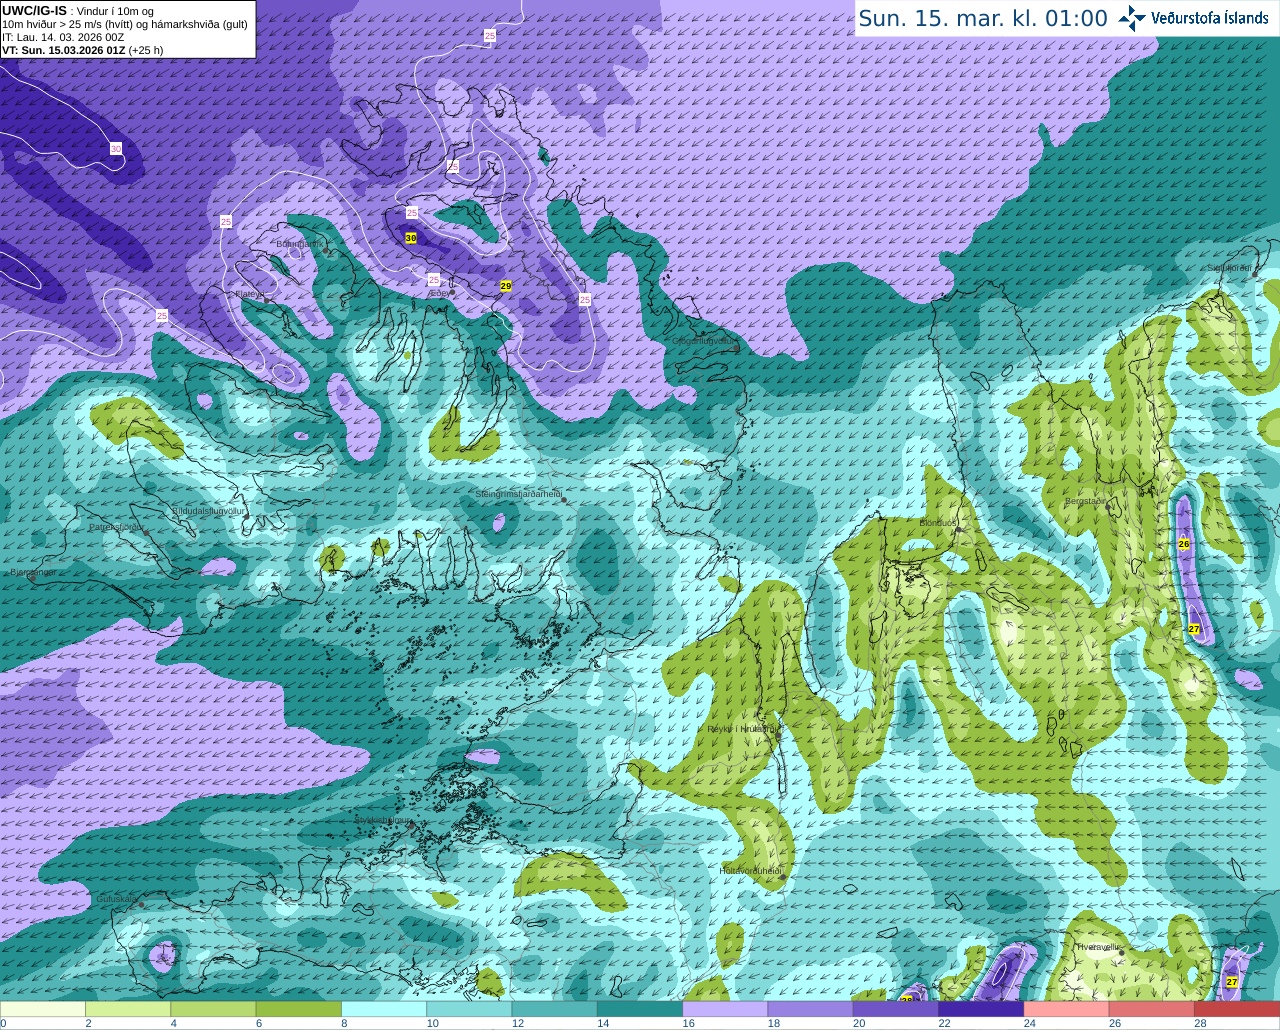The height and width of the screenshot is (1030, 1280).
Task: Click the '10m hviður > 25 m/s' description line
Action: [125, 24]
